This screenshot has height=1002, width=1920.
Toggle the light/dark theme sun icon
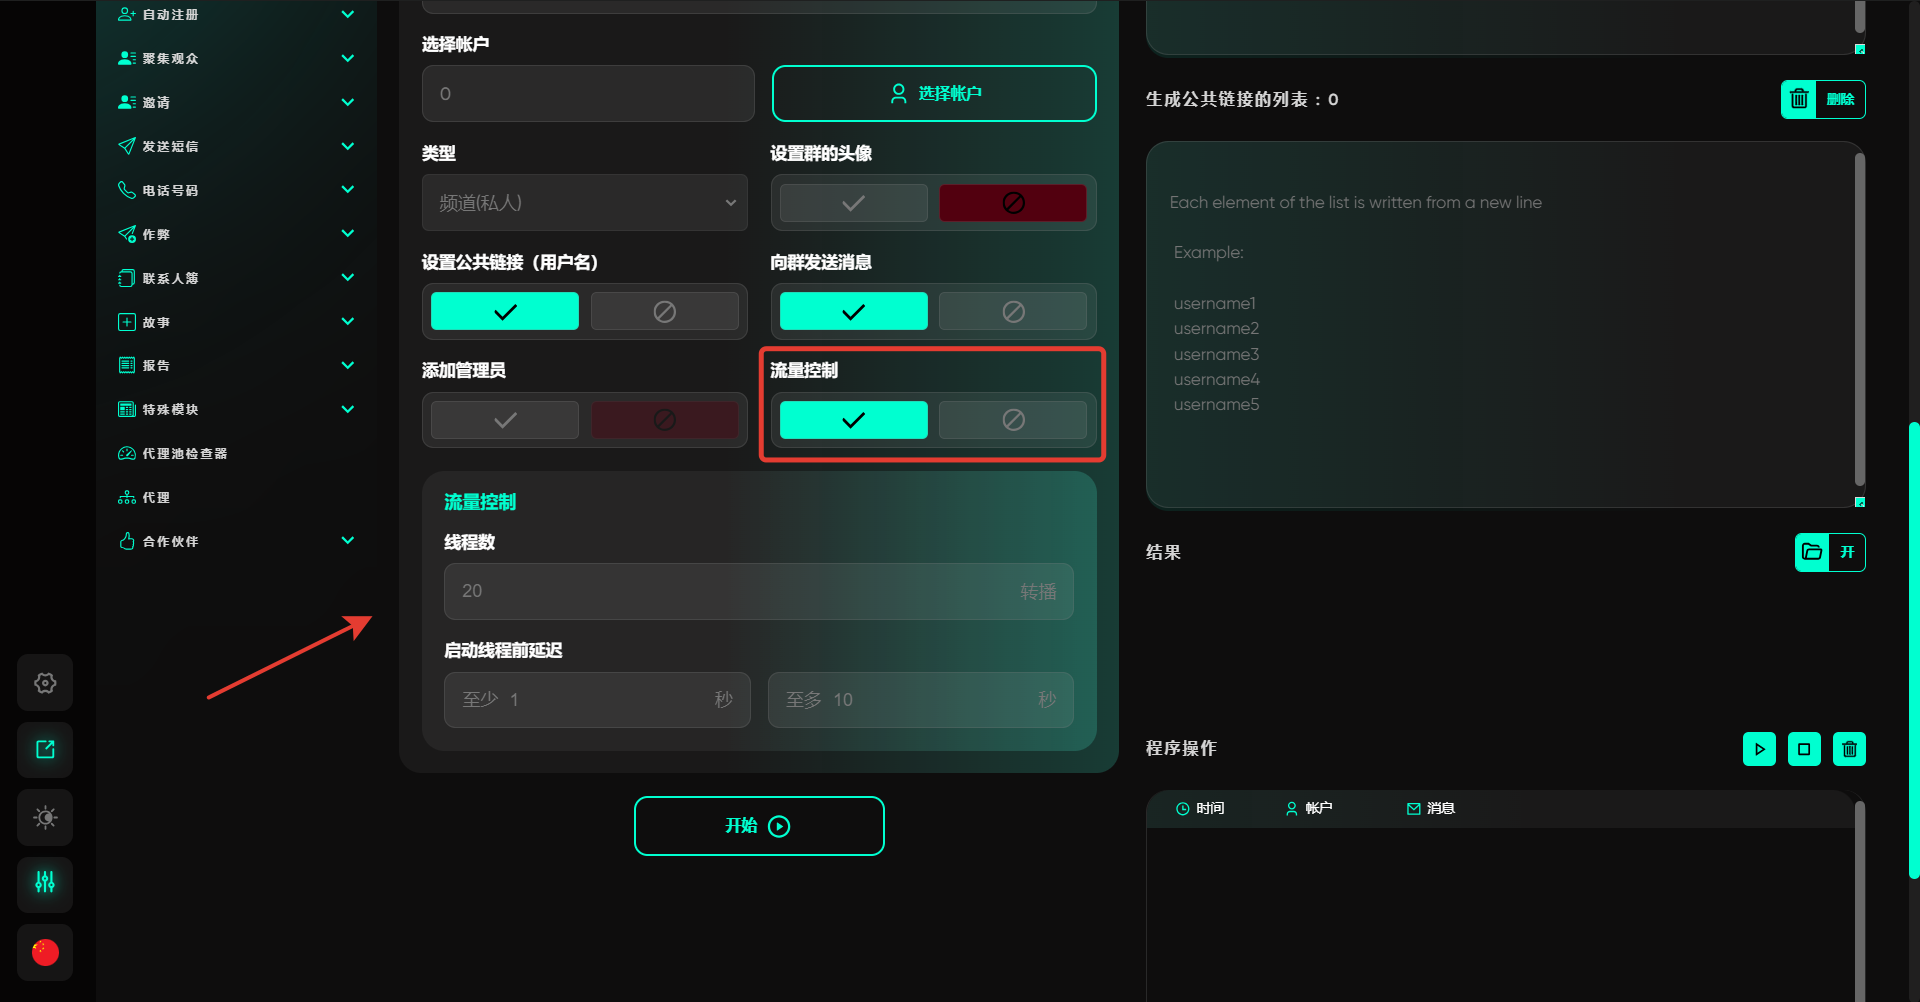(45, 817)
